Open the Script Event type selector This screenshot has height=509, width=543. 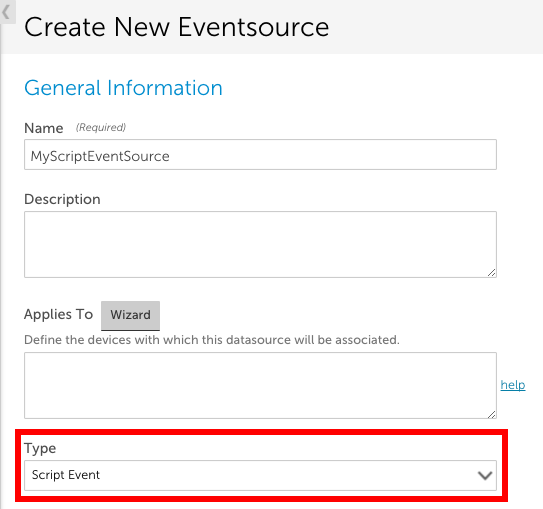point(260,475)
